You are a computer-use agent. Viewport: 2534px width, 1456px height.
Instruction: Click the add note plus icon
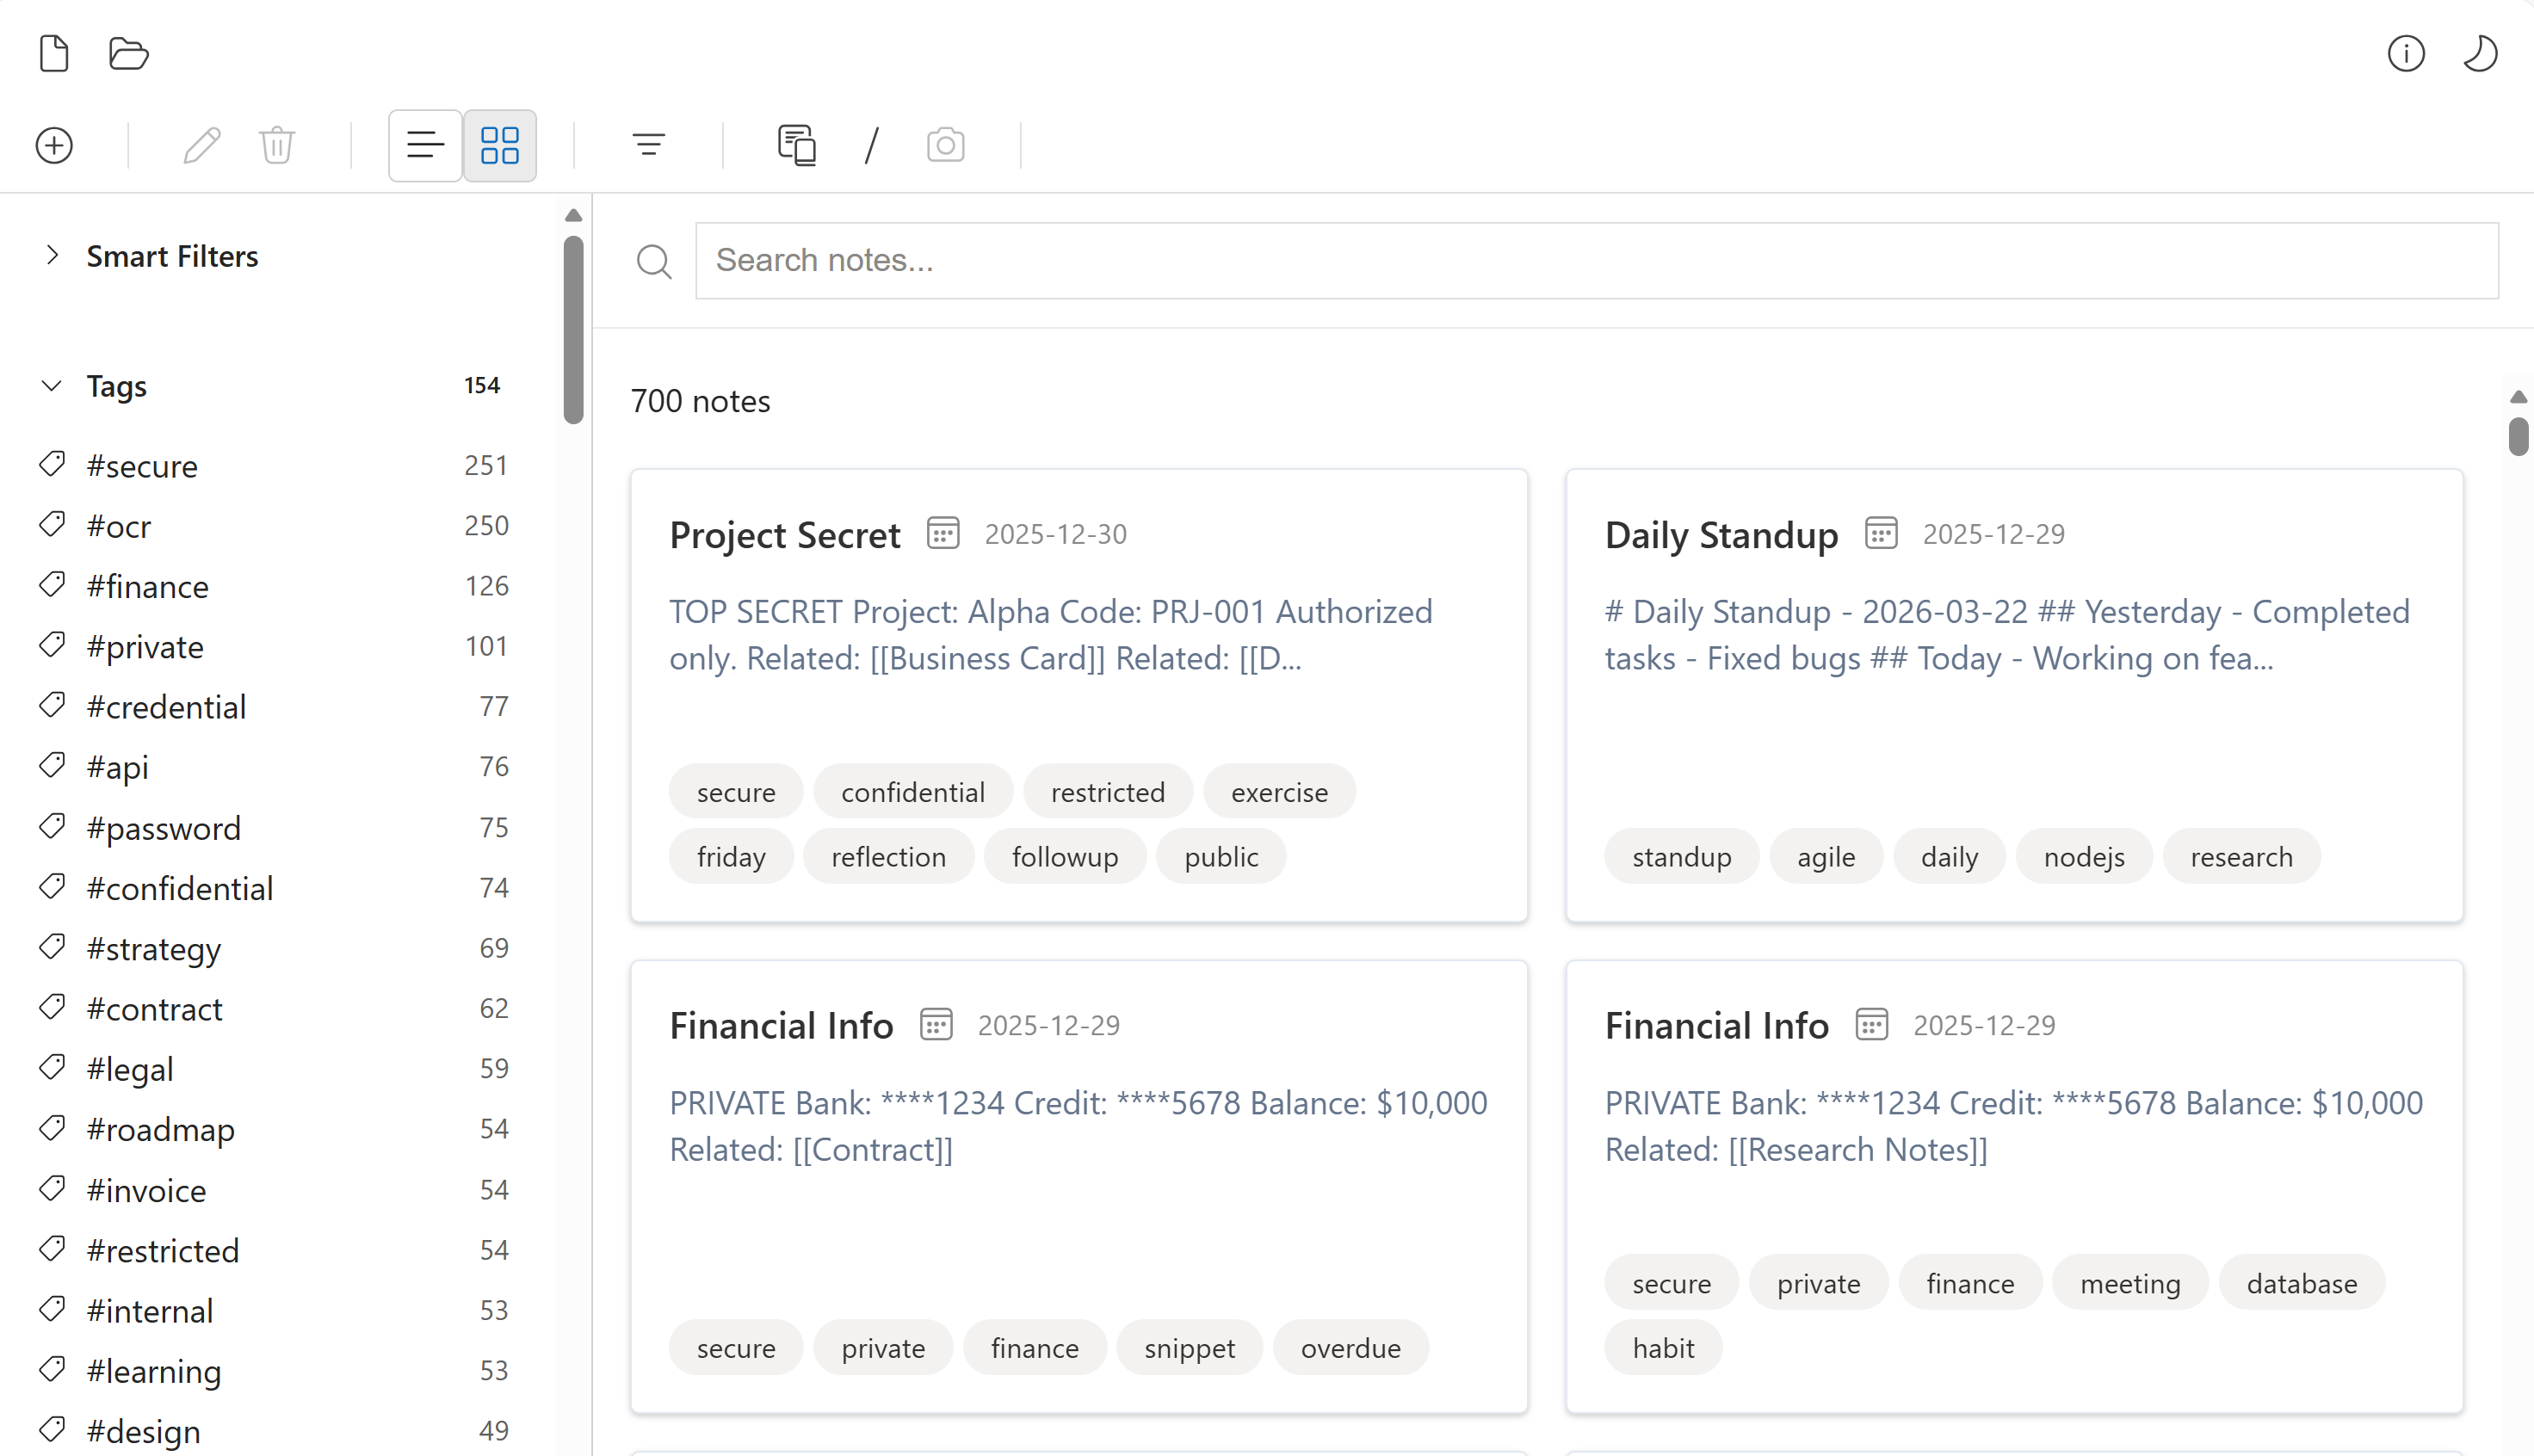click(x=54, y=145)
